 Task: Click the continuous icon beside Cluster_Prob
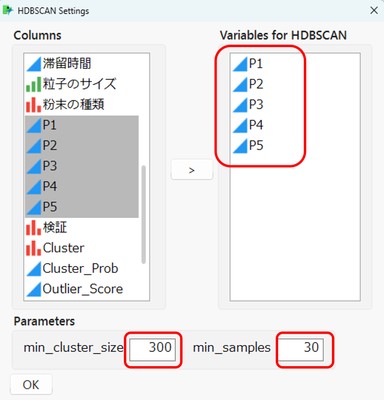point(33,269)
